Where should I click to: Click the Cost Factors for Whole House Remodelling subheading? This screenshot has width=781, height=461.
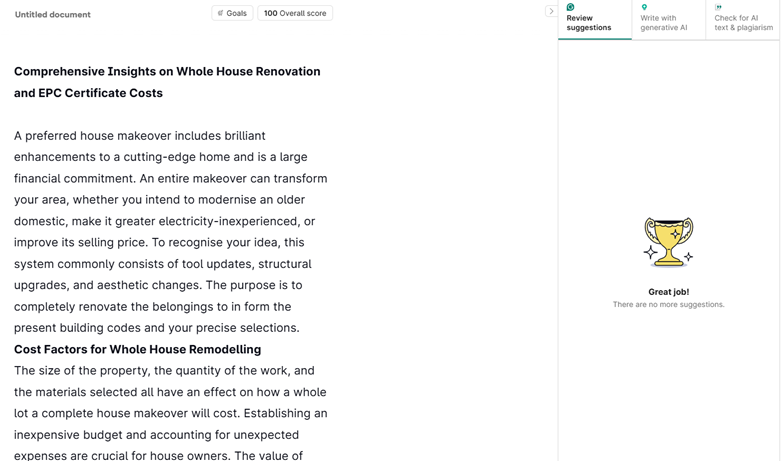[x=137, y=350]
